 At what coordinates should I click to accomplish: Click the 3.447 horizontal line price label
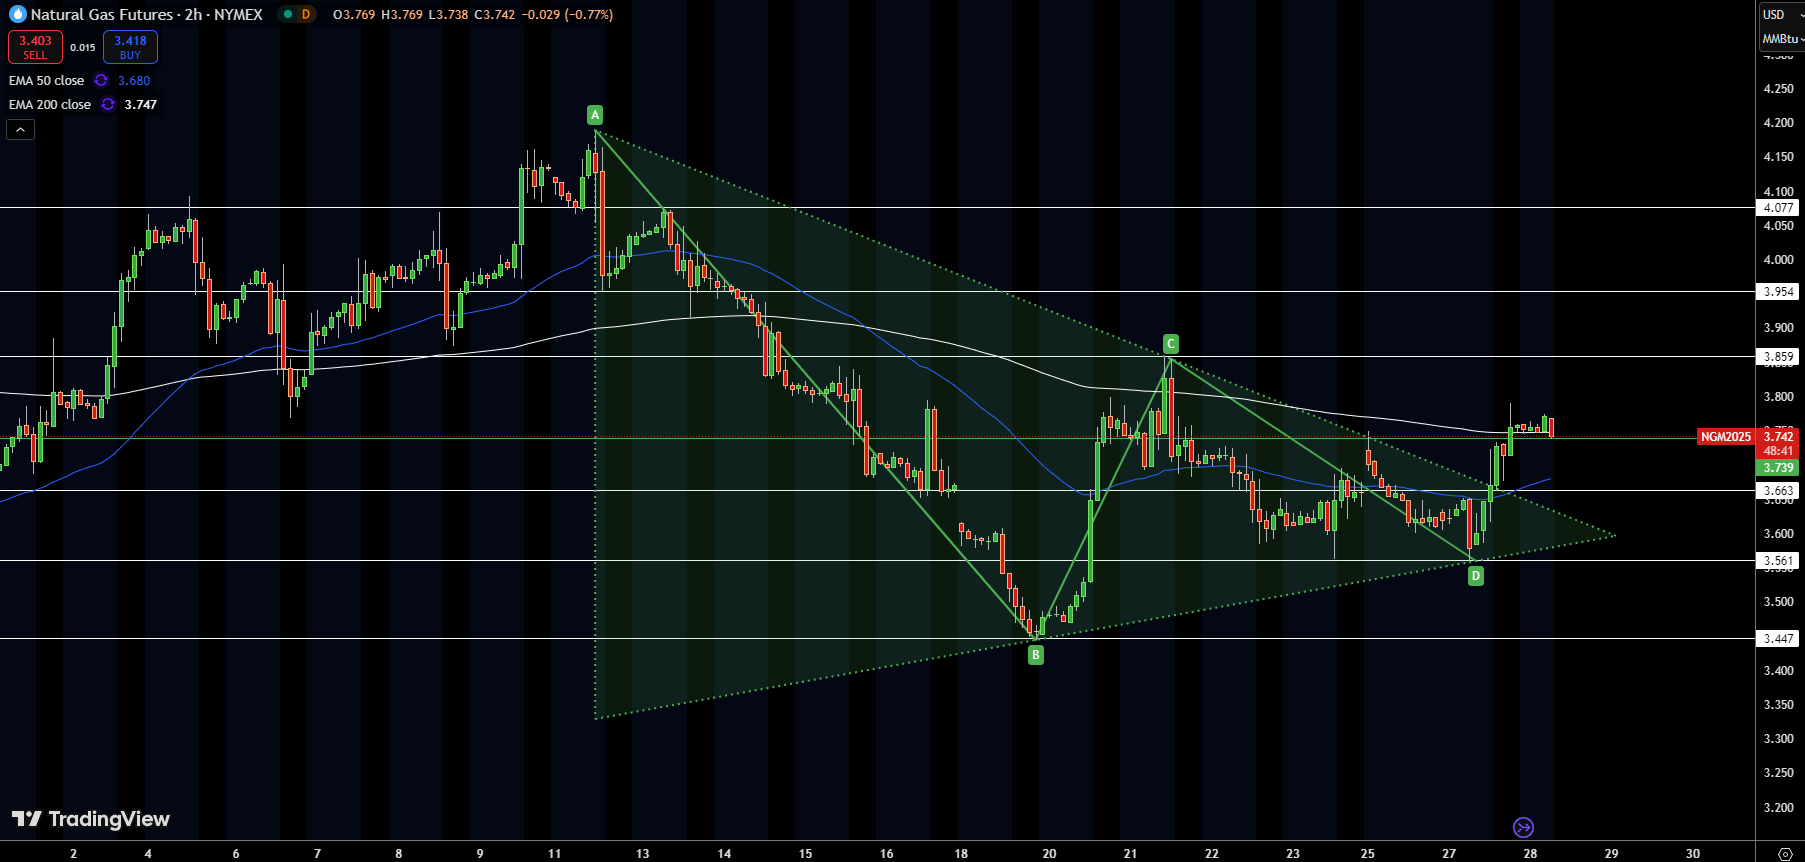click(1778, 639)
